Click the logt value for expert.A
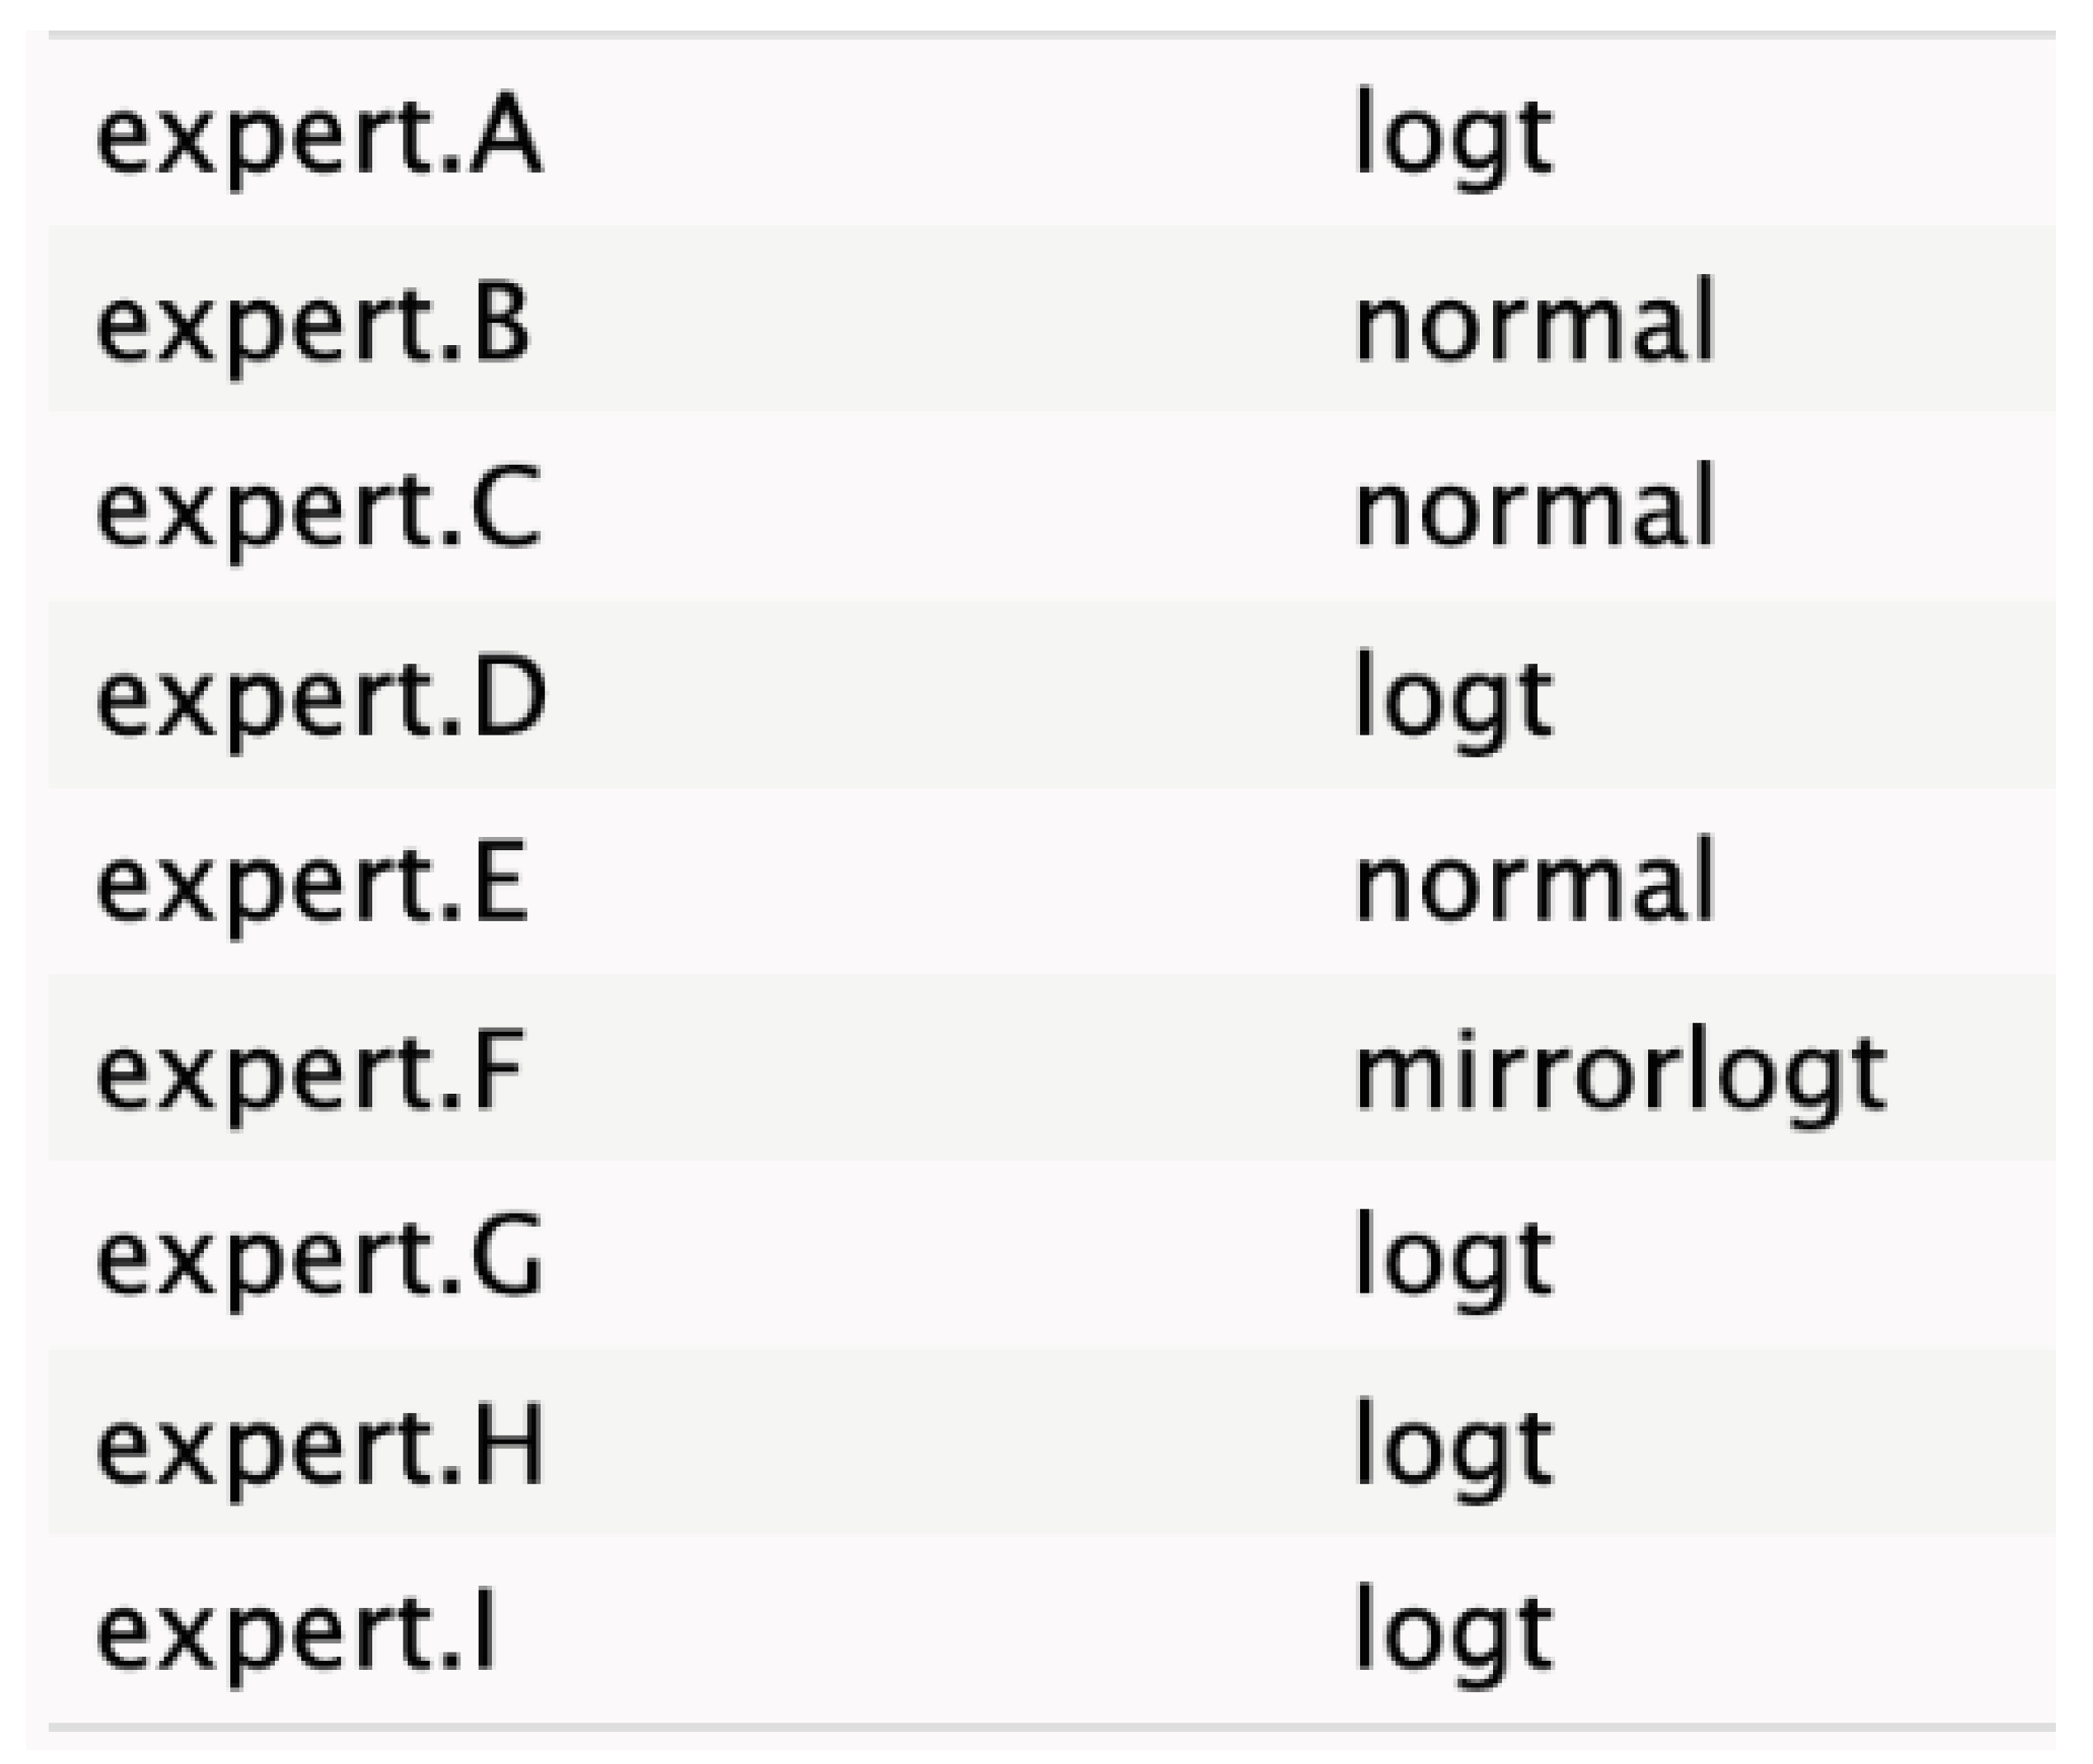 [1453, 137]
